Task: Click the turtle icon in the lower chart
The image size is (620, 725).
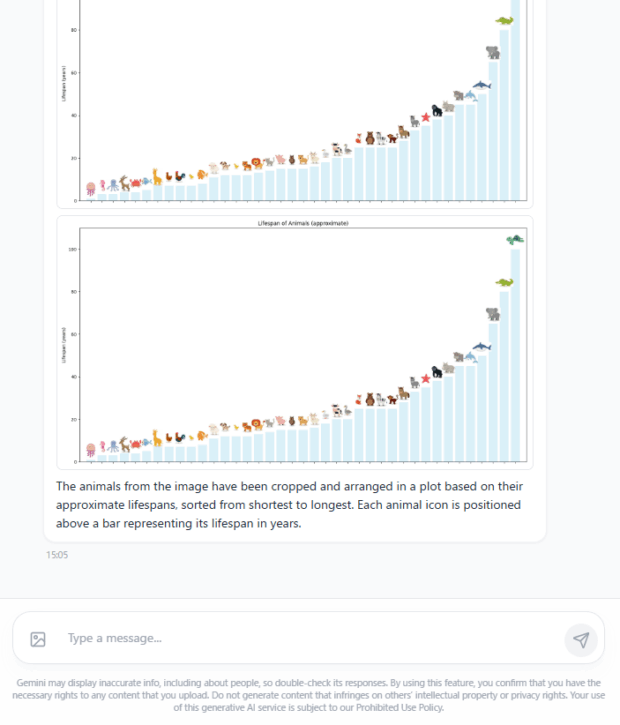Action: pos(515,239)
